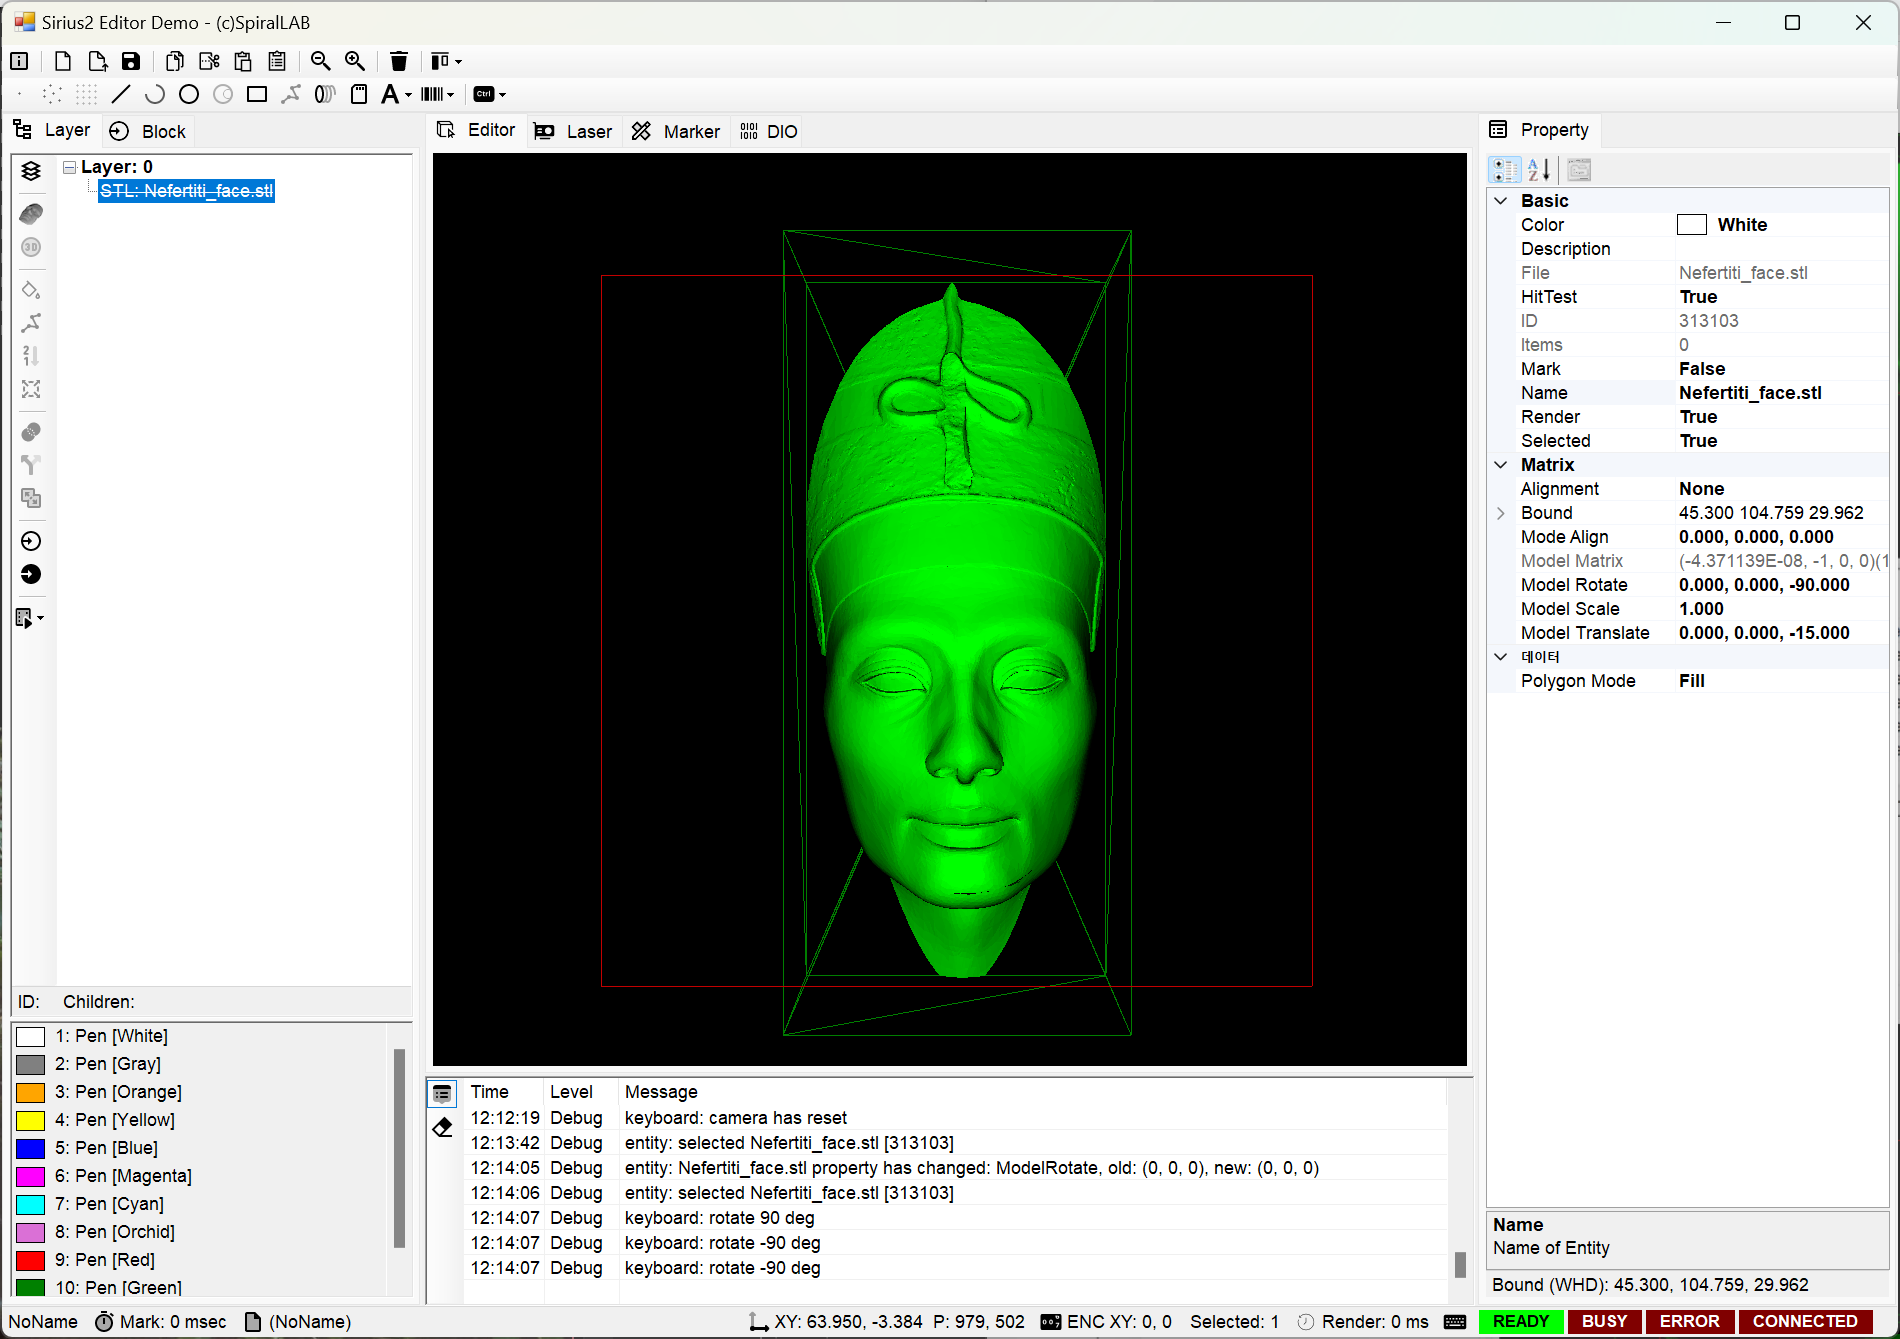
Task: Create a new document
Action: click(62, 61)
